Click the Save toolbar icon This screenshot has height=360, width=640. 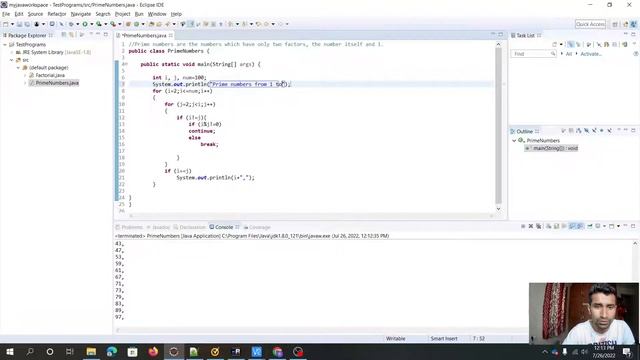(x=19, y=24)
